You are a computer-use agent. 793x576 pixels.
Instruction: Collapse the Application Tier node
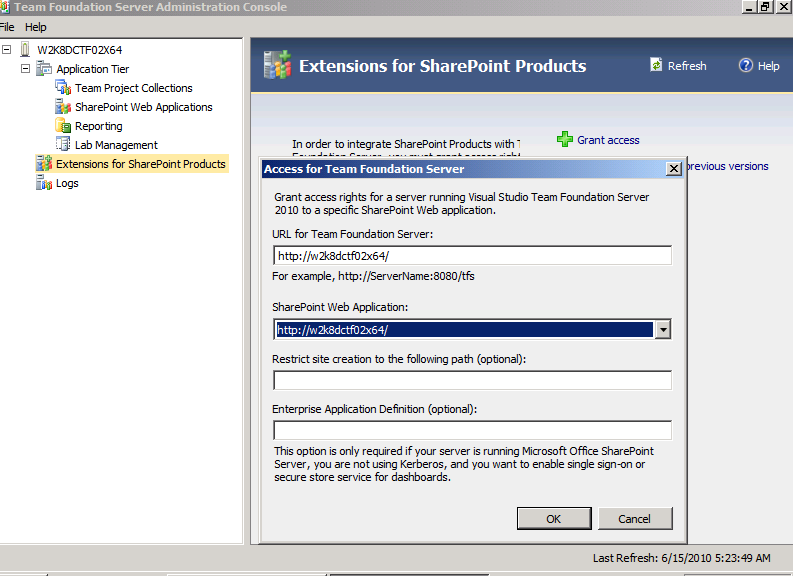(25, 68)
